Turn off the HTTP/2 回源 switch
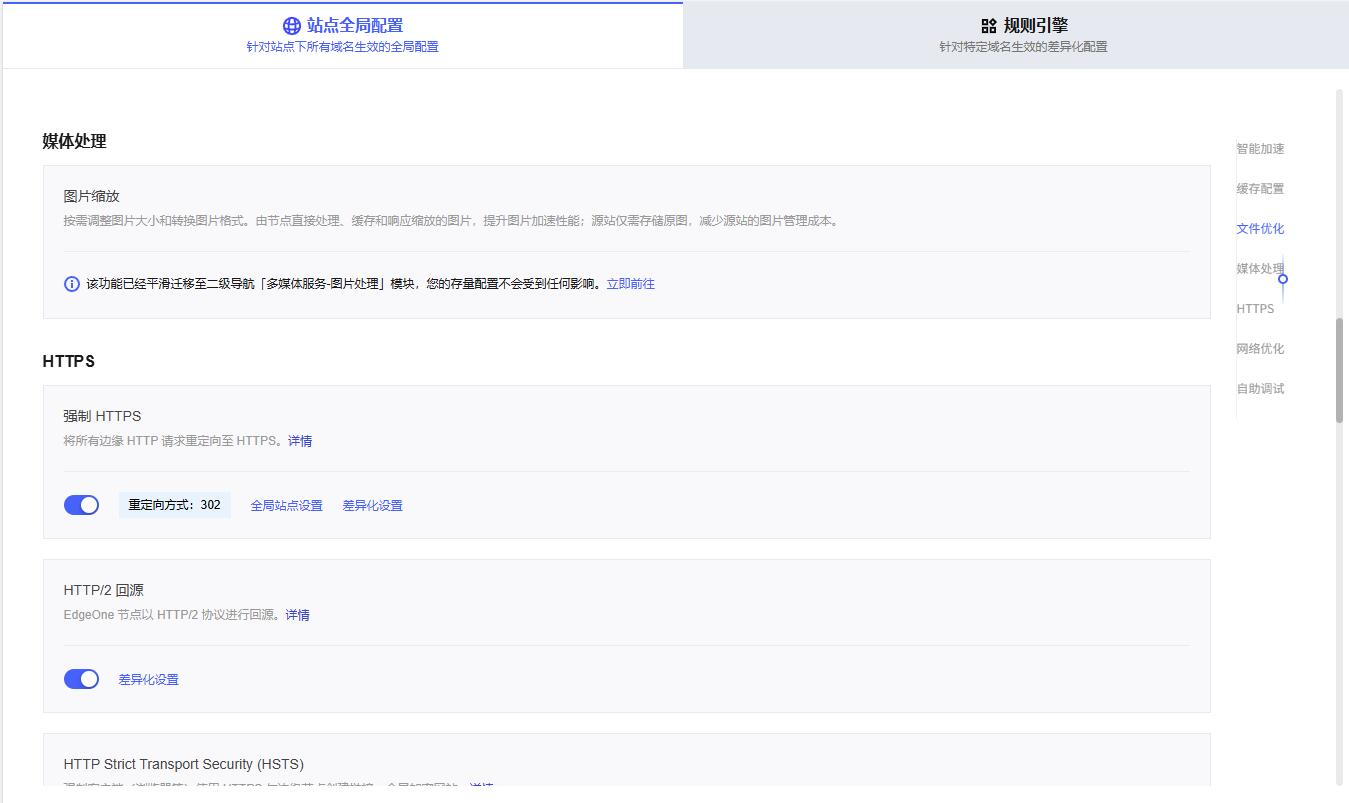This screenshot has height=803, width=1349. pyautogui.click(x=81, y=679)
